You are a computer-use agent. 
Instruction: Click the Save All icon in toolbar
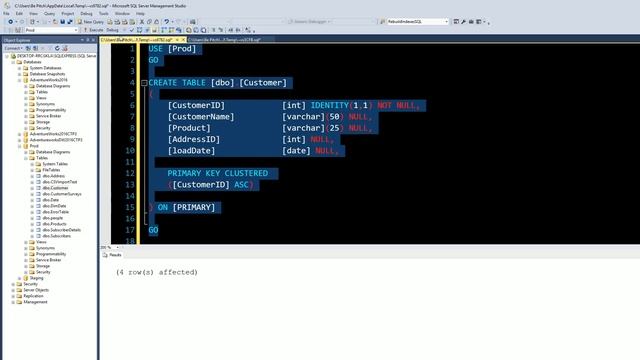coord(70,22)
